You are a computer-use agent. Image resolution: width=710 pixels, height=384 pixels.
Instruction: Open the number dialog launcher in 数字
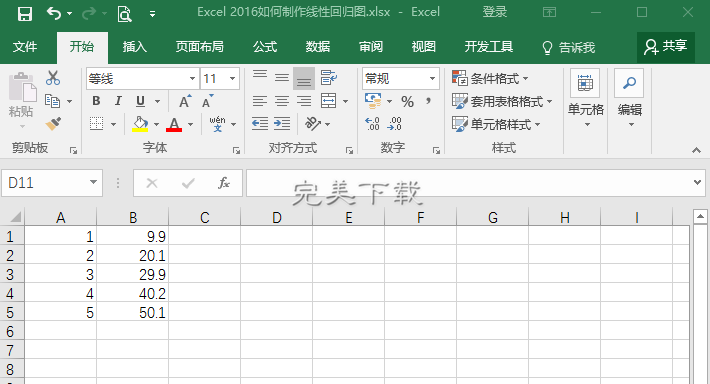tap(436, 150)
